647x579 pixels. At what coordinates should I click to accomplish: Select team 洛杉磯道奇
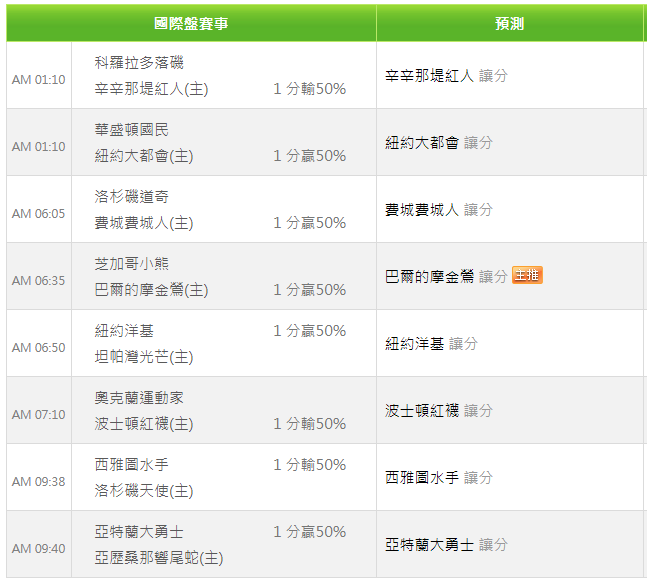pyautogui.click(x=132, y=196)
